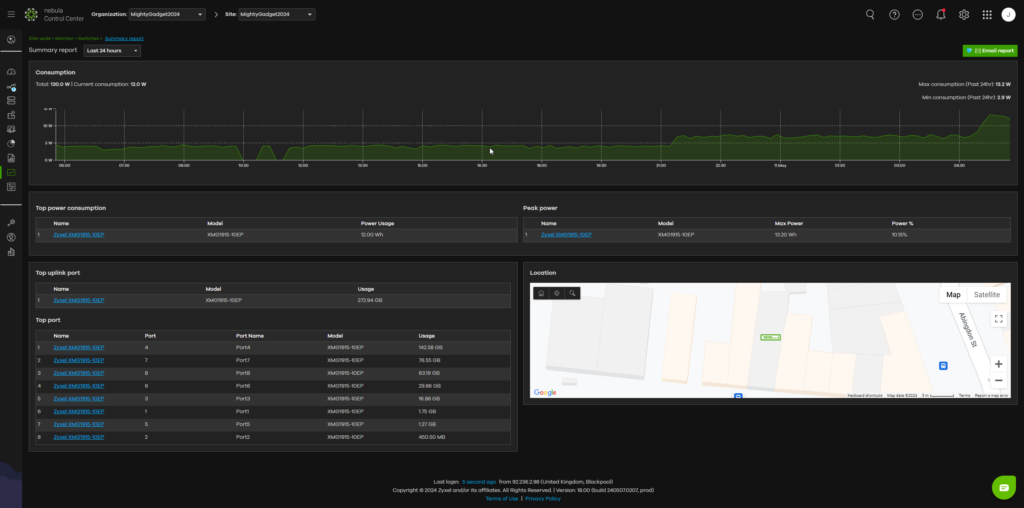Open the dashboard gauge sidebar item
Image resolution: width=1024 pixels, height=508 pixels.
11,72
